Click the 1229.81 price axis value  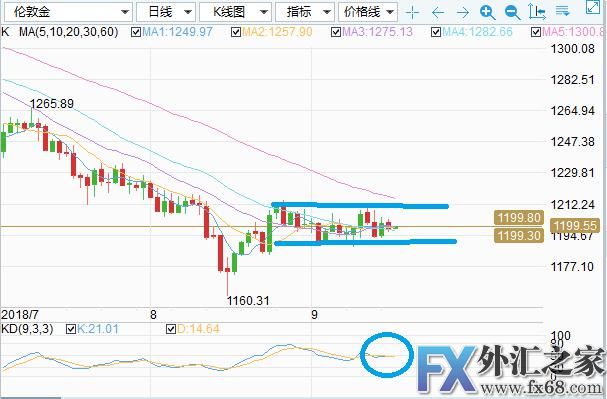pyautogui.click(x=573, y=173)
